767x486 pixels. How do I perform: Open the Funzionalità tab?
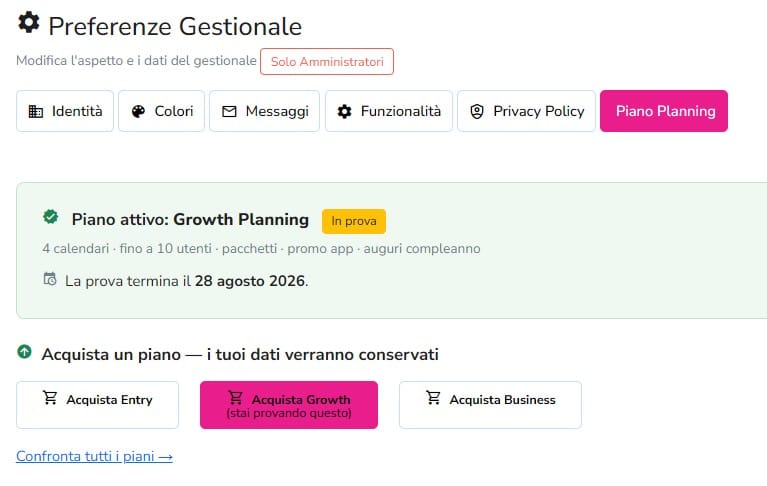tap(389, 111)
